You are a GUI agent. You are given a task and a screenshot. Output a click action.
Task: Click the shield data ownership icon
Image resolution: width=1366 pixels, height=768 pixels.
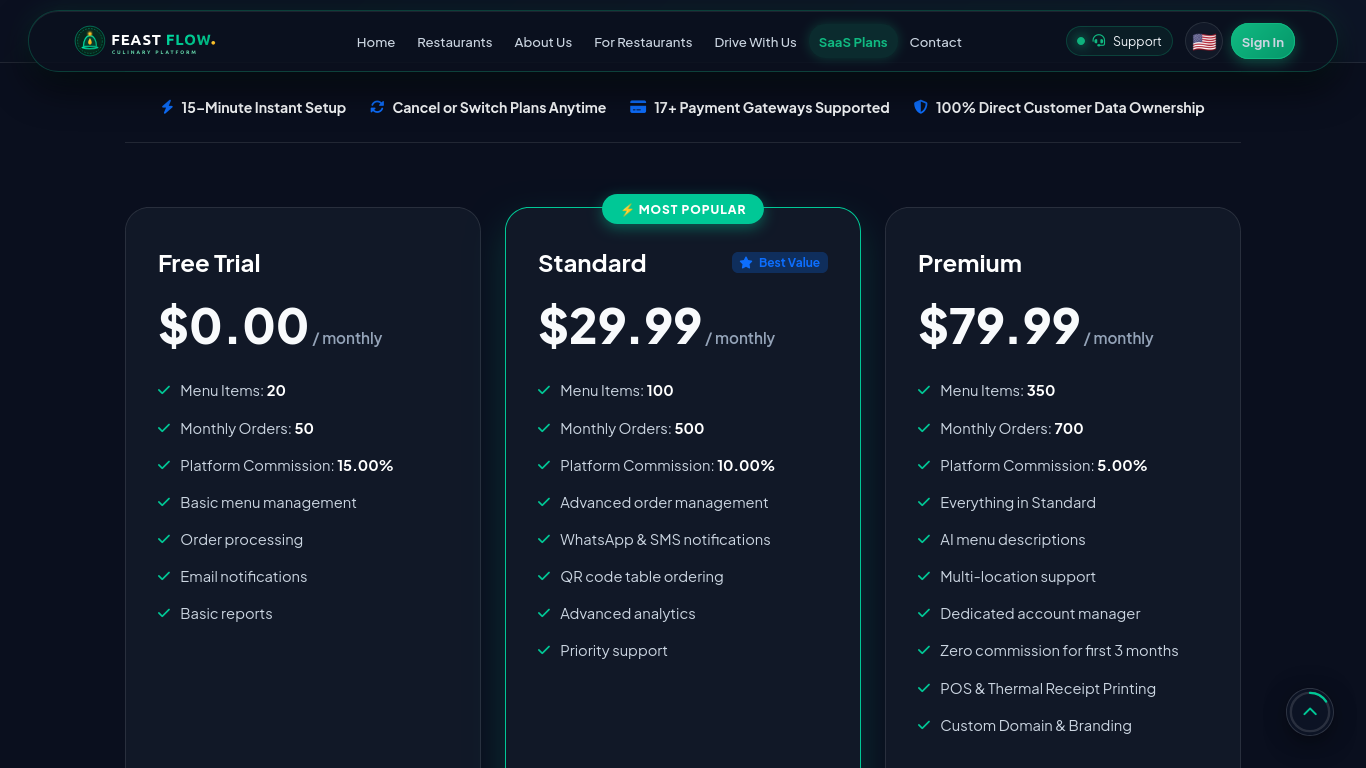click(921, 107)
